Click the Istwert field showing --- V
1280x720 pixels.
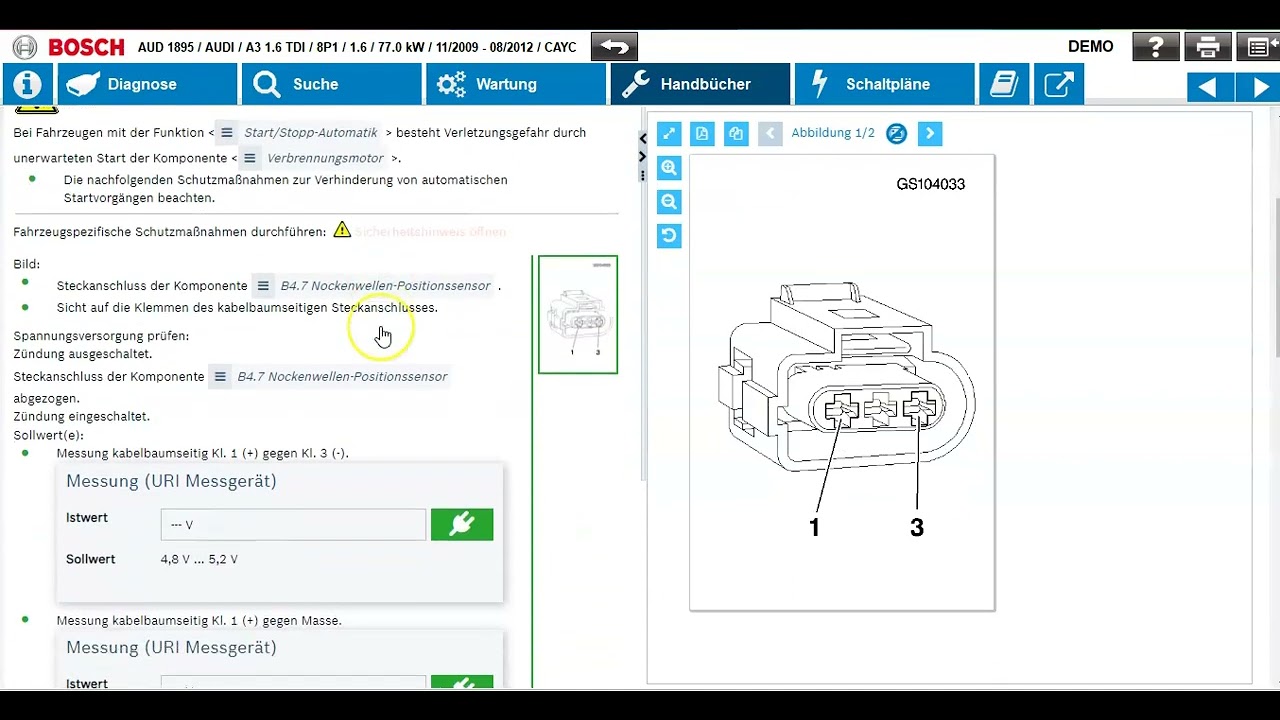(293, 525)
